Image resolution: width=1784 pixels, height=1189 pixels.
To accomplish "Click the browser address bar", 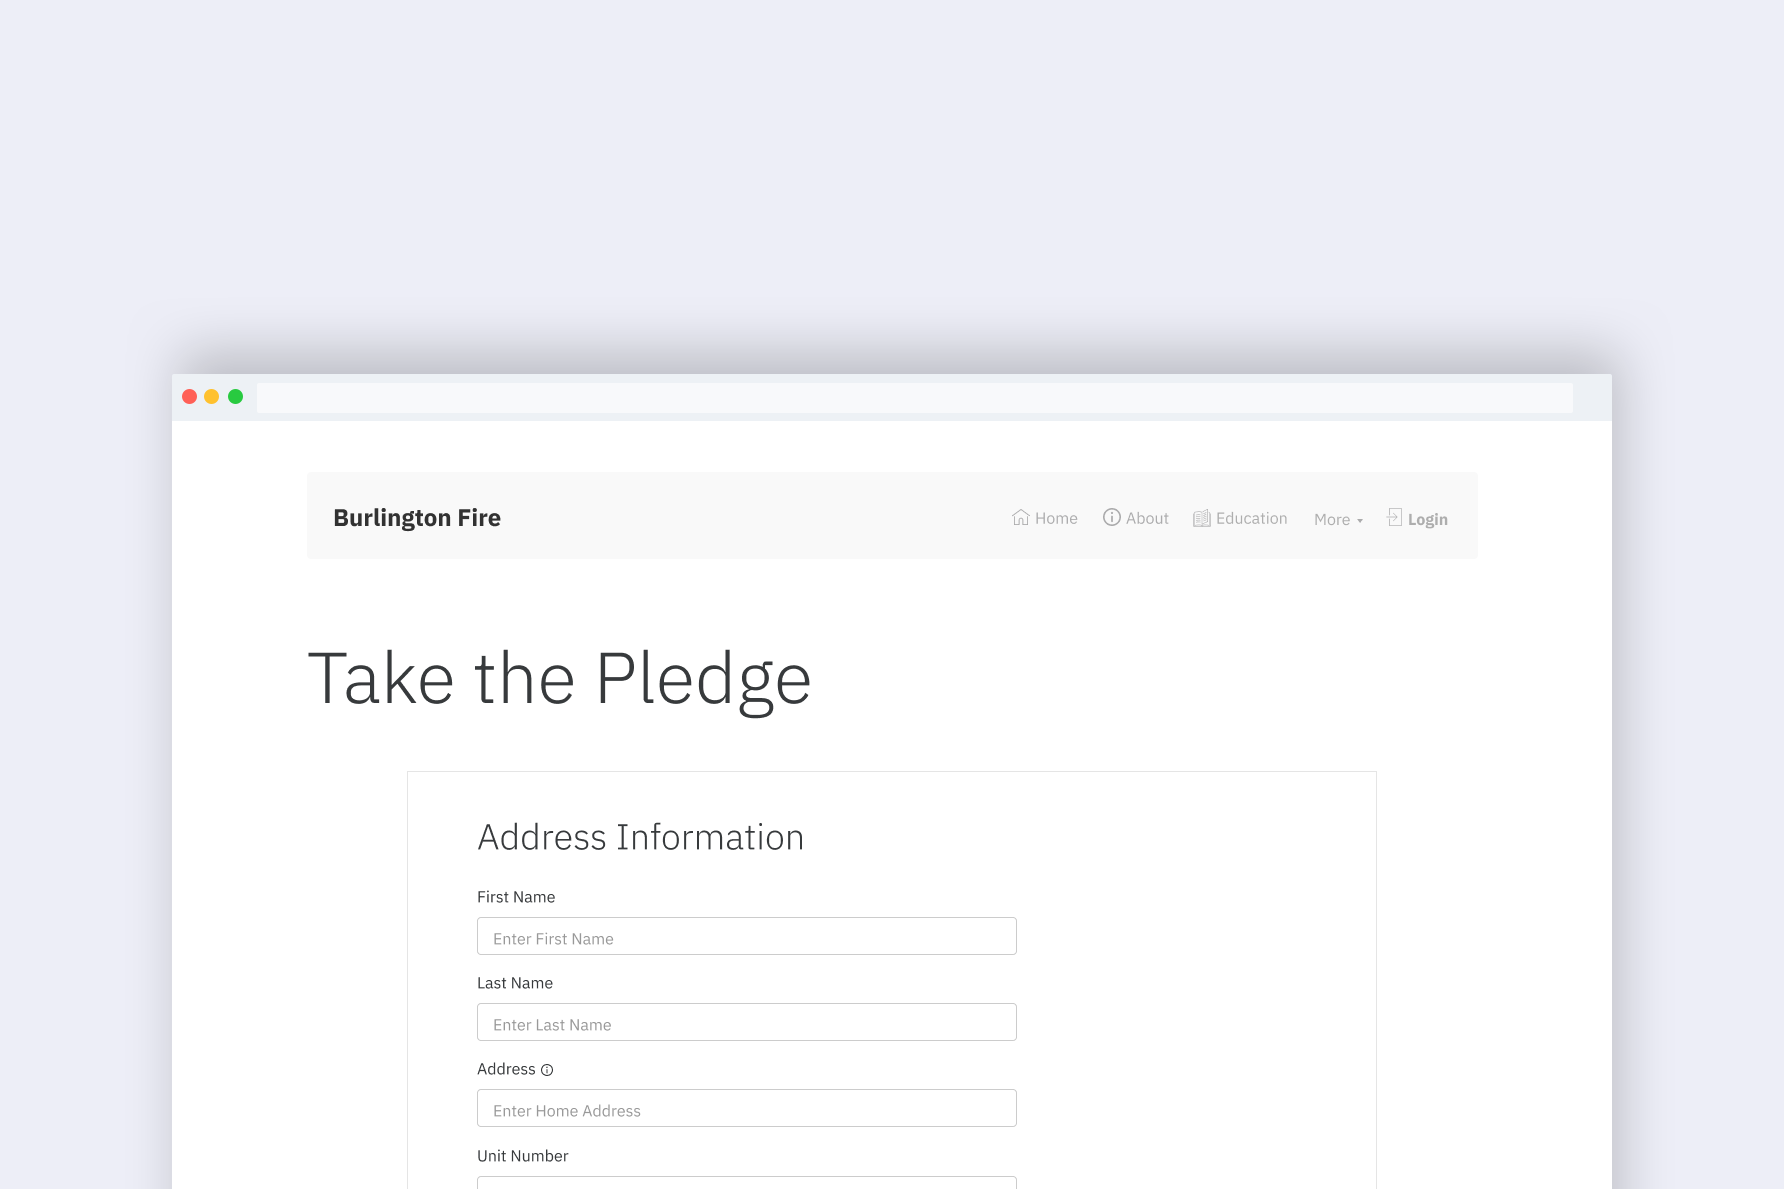I will 915,398.
